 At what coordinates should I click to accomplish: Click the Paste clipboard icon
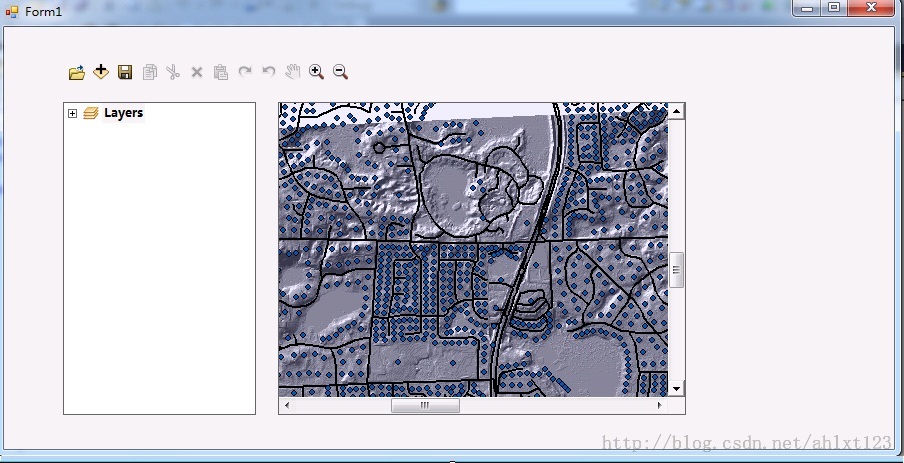(221, 72)
